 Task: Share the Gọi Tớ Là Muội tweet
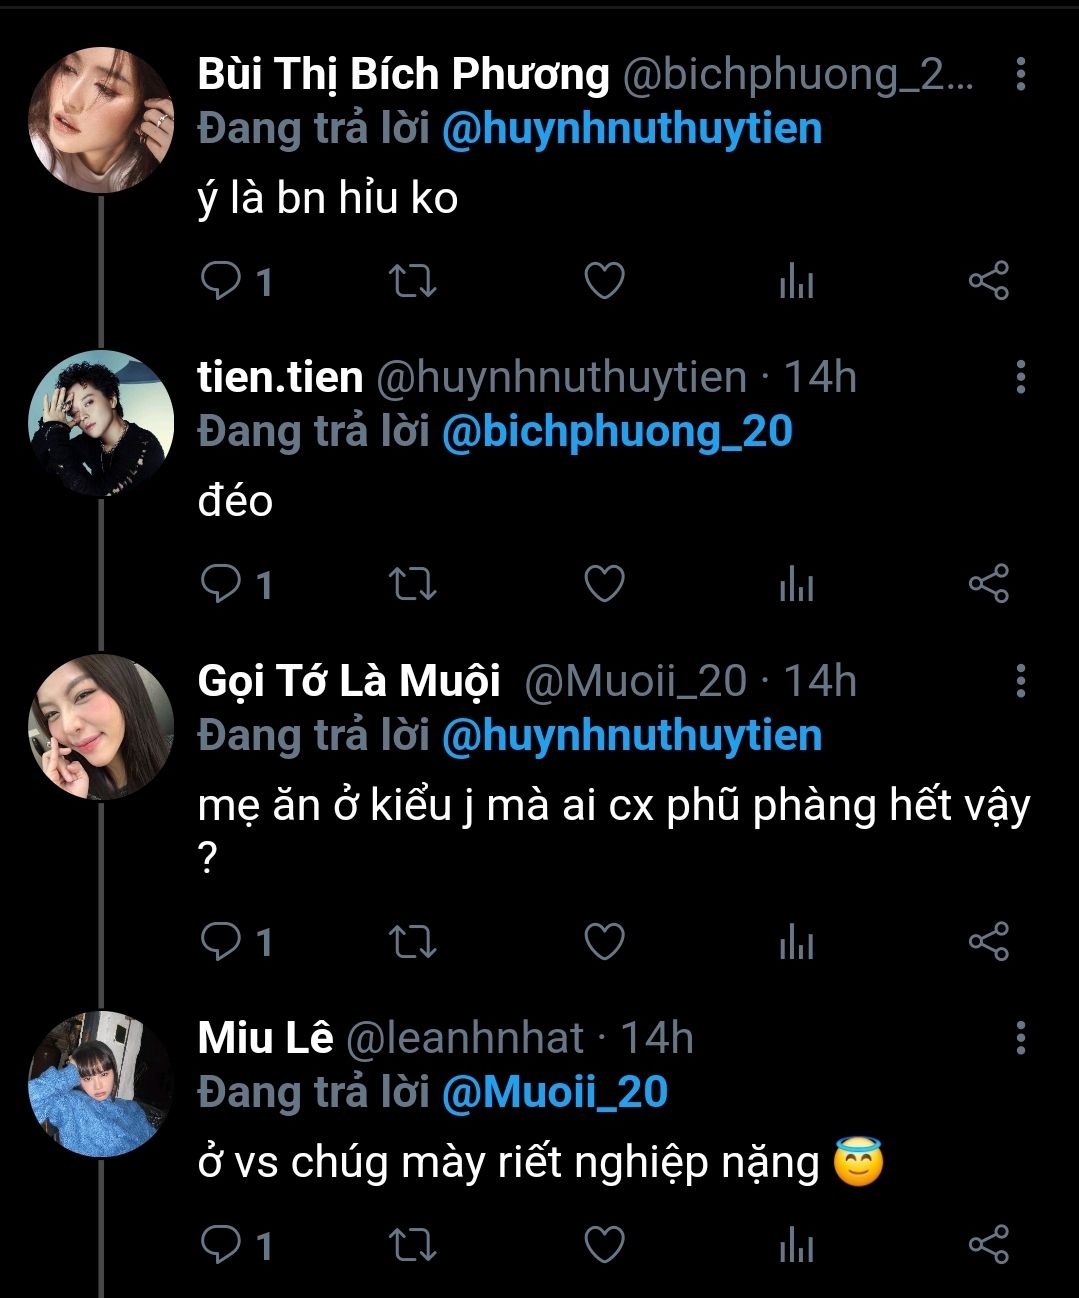[988, 942]
